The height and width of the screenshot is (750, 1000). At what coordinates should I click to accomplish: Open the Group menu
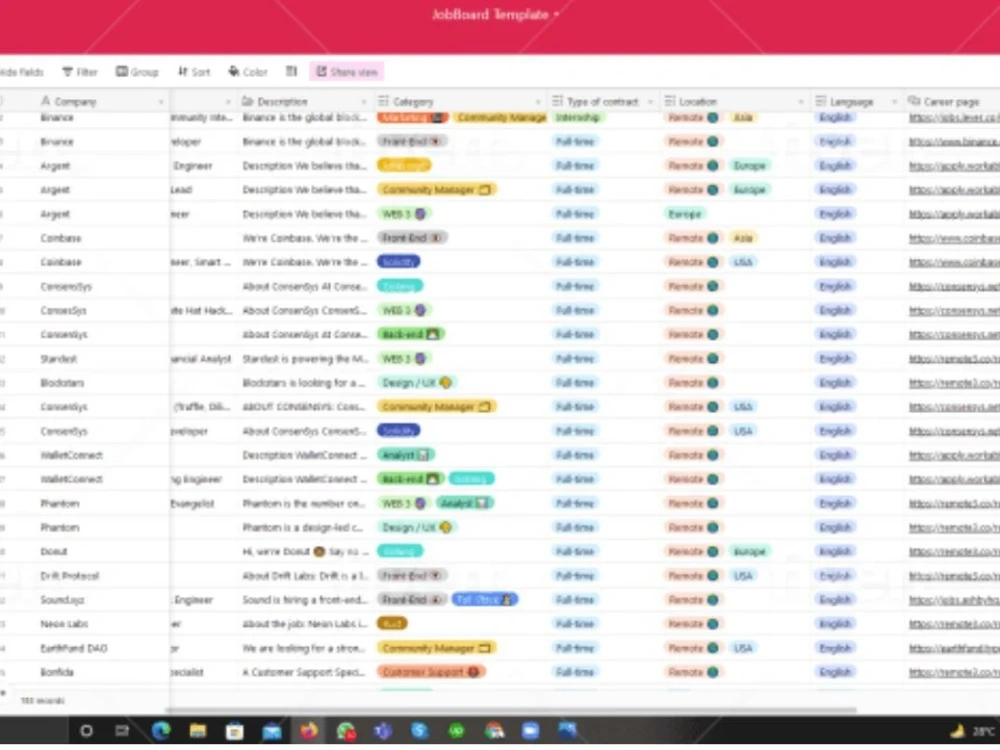[x=136, y=72]
